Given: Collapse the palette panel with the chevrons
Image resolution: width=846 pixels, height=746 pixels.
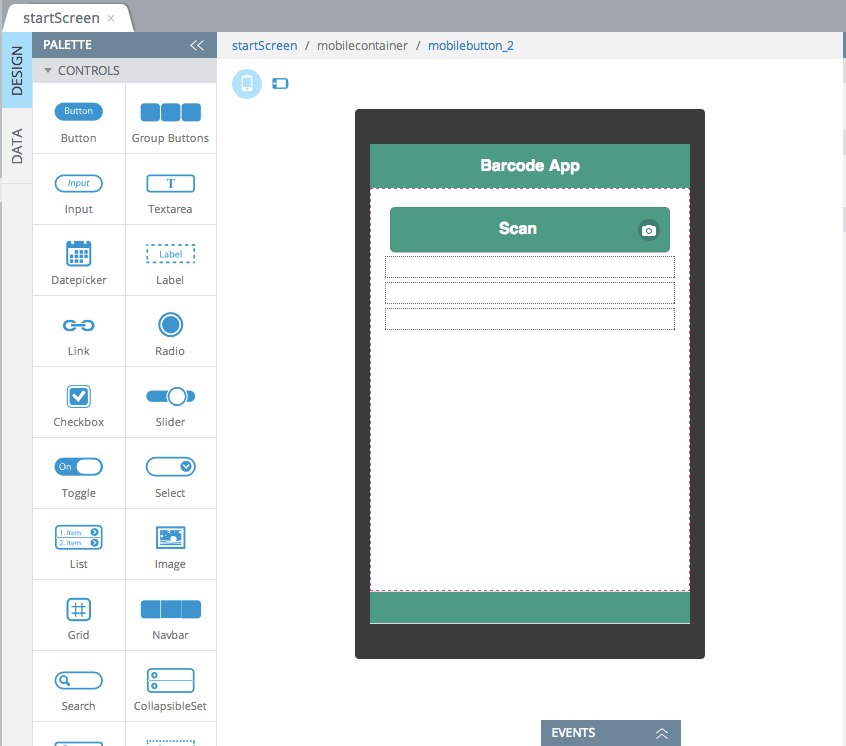Looking at the screenshot, I should pyautogui.click(x=197, y=44).
